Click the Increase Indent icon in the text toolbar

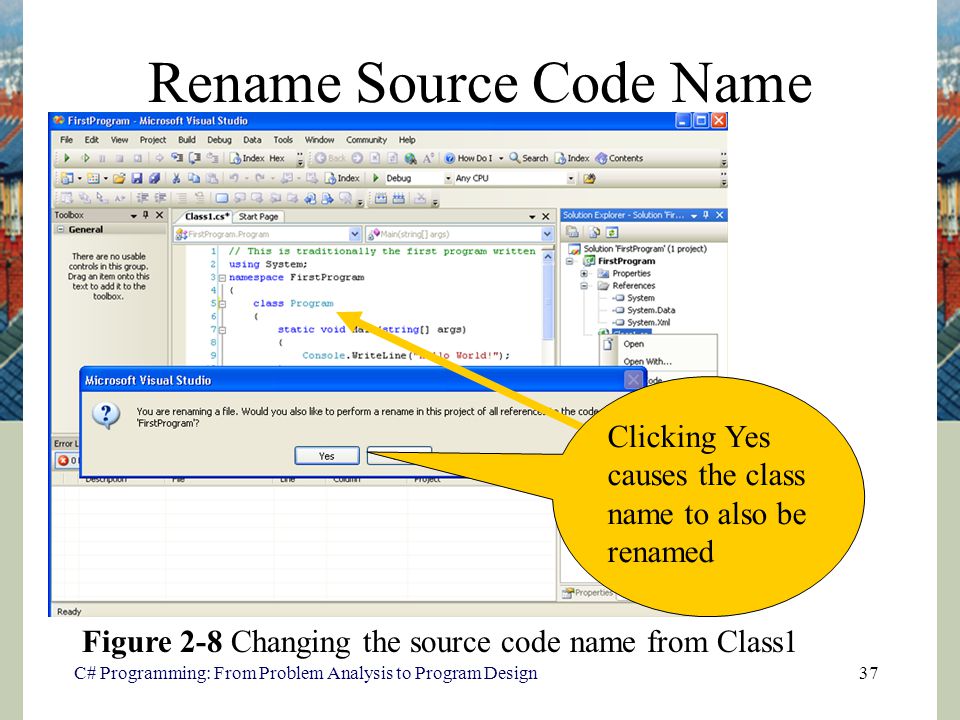(x=160, y=198)
